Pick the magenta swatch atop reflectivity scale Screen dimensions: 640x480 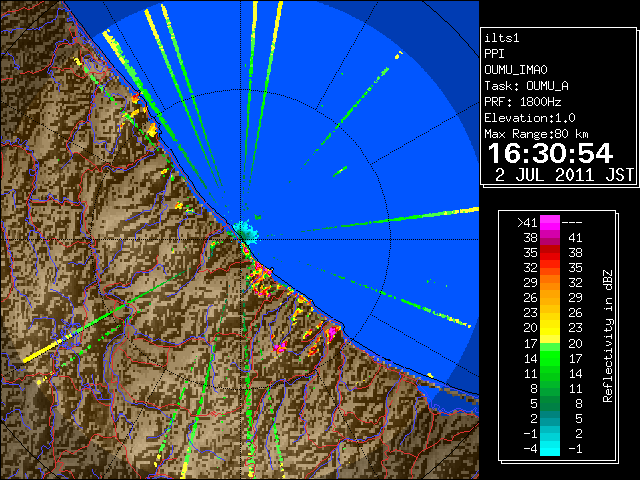click(550, 223)
